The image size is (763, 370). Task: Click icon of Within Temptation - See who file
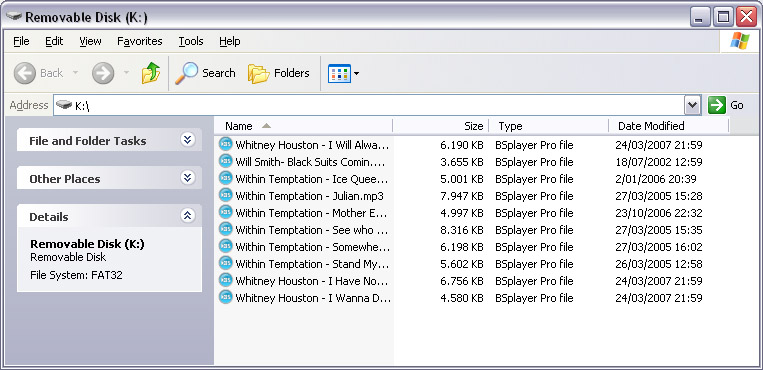pos(226,229)
